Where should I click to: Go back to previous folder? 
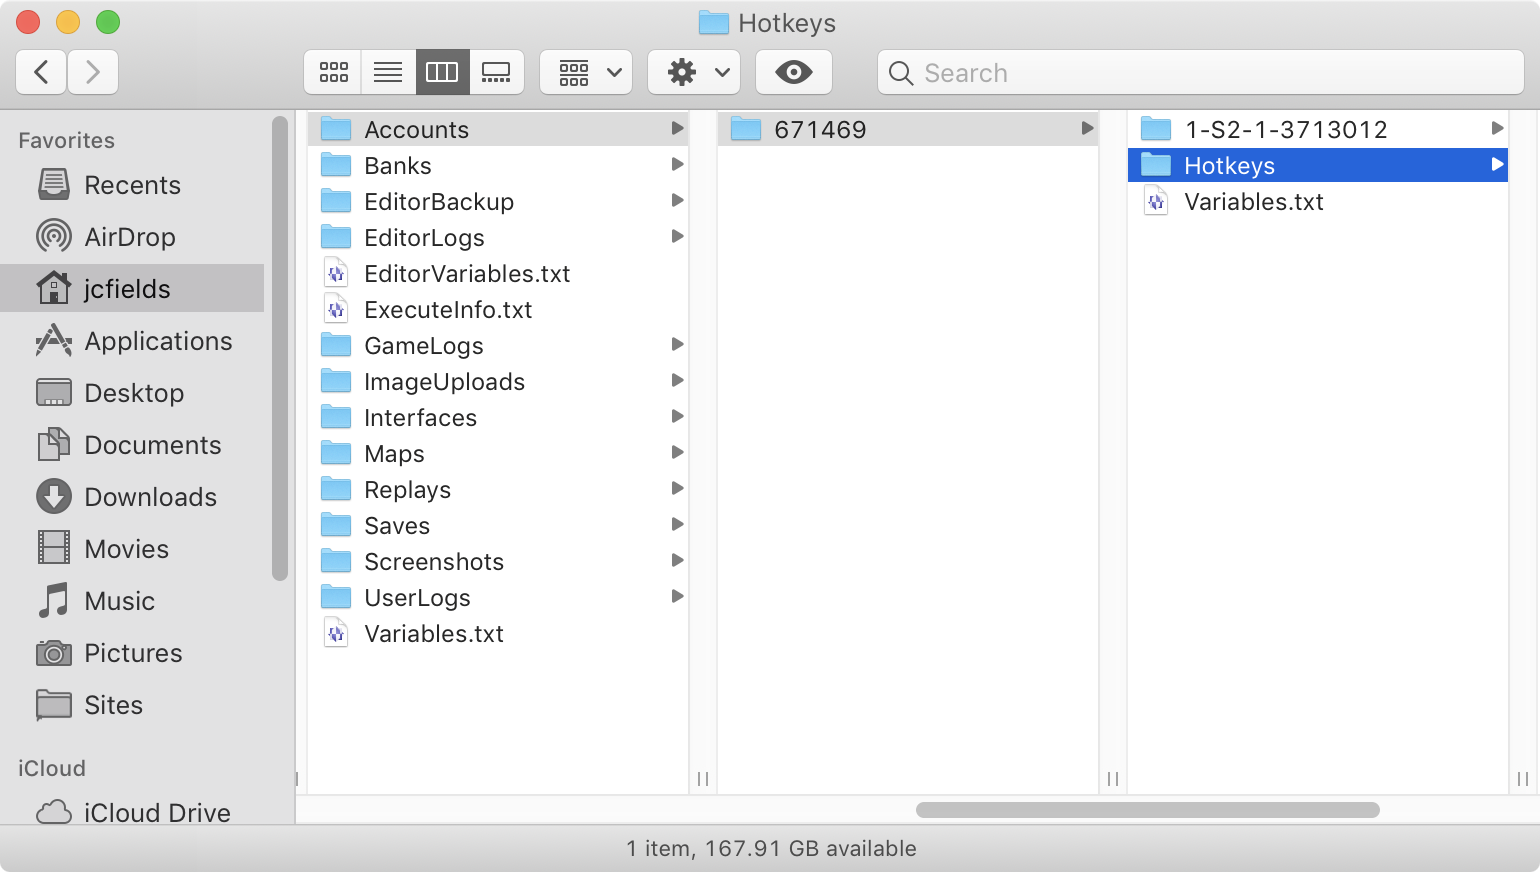pos(41,72)
